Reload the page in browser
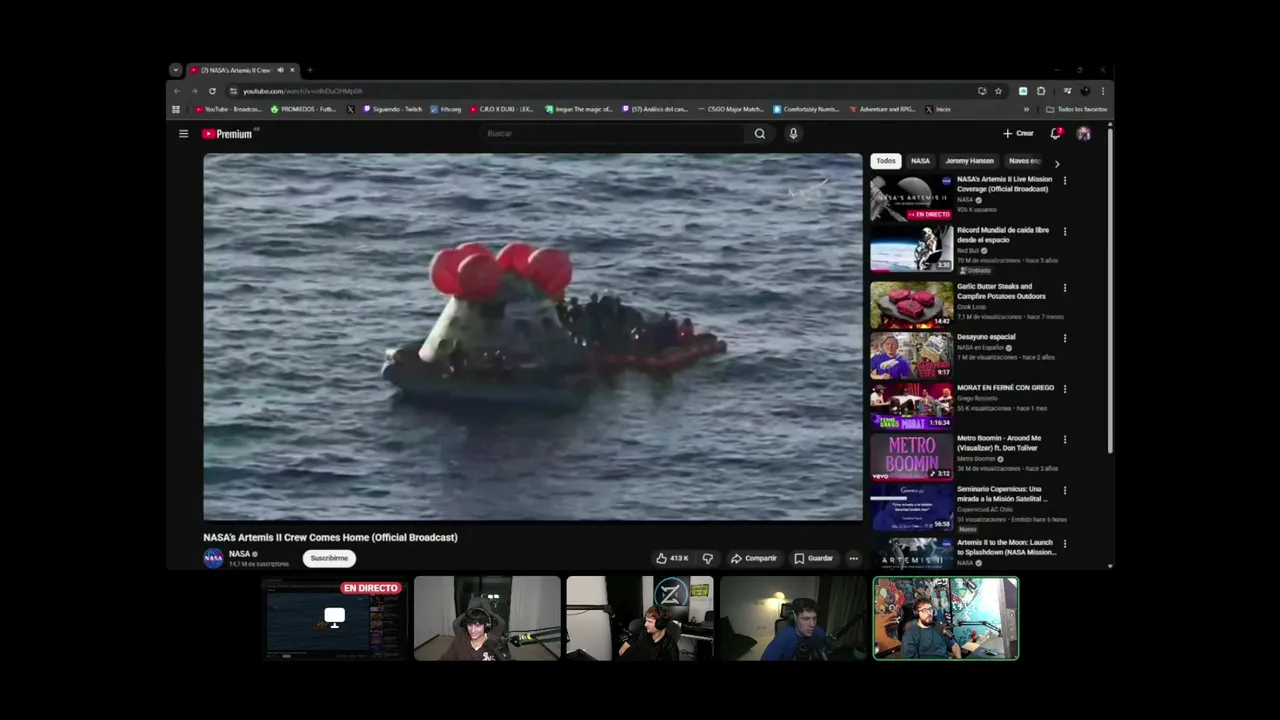Screen dimensions: 1280x720 tap(212, 91)
